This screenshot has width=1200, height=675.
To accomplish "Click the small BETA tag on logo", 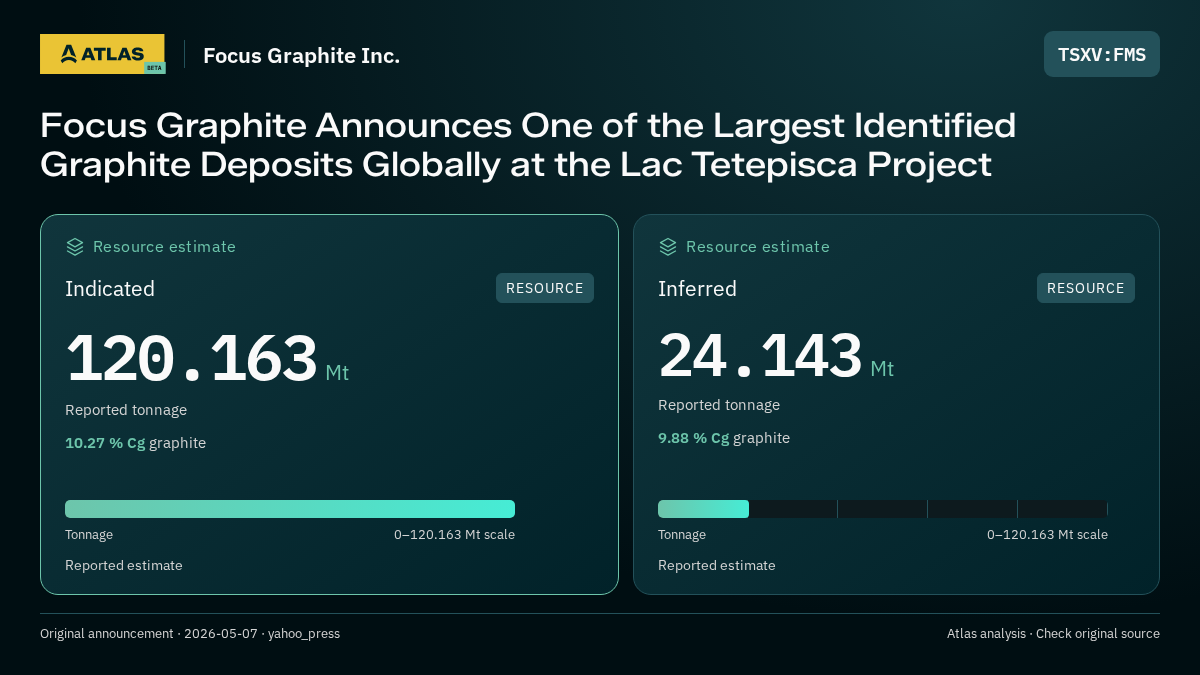I will pos(154,68).
